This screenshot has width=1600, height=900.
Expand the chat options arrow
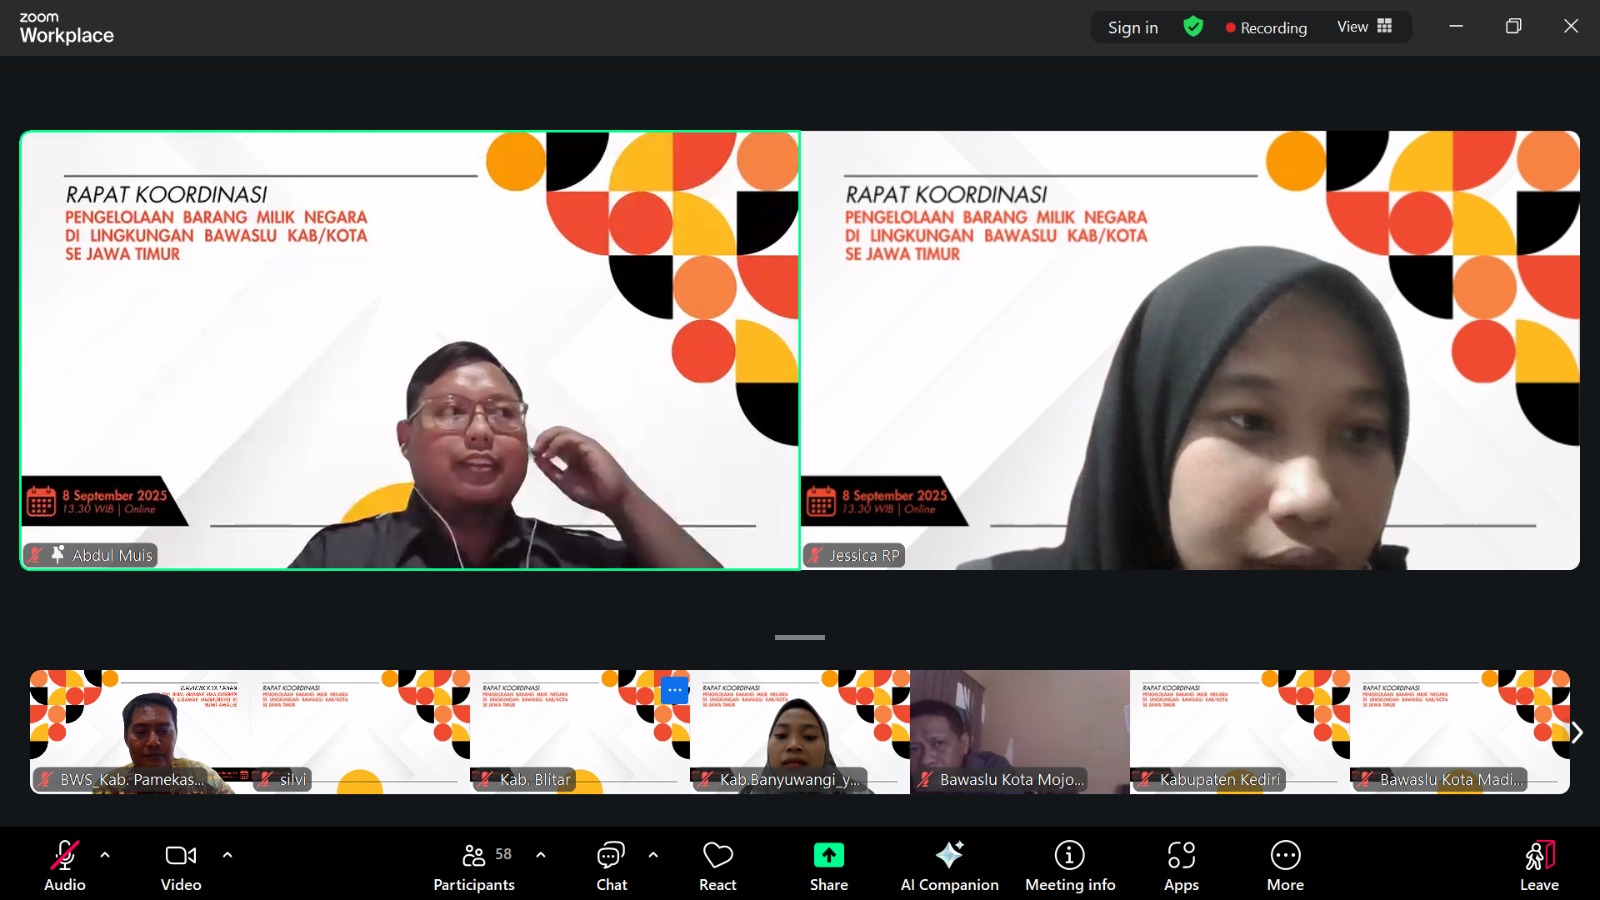653,855
